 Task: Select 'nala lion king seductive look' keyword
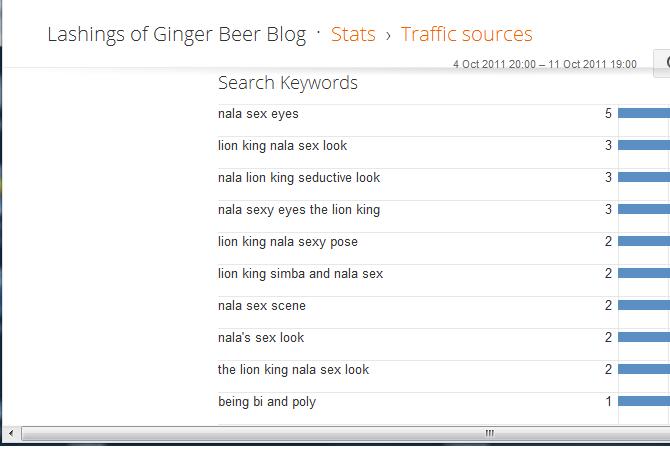click(x=299, y=178)
